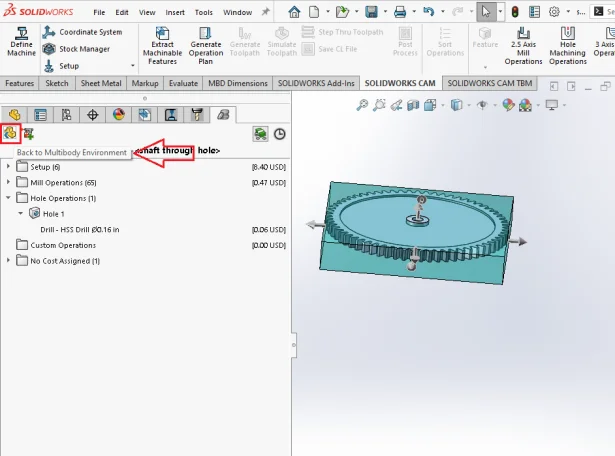This screenshot has height=456, width=615.
Task: Toggle the Hide/Show Items eye icon
Action: [484, 105]
